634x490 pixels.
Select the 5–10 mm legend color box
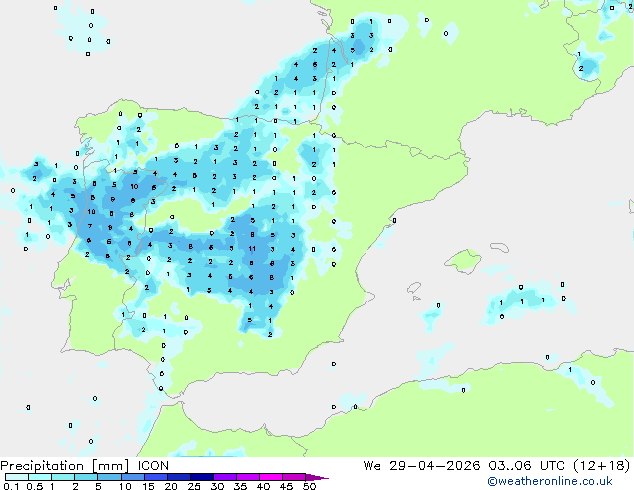click(109, 477)
